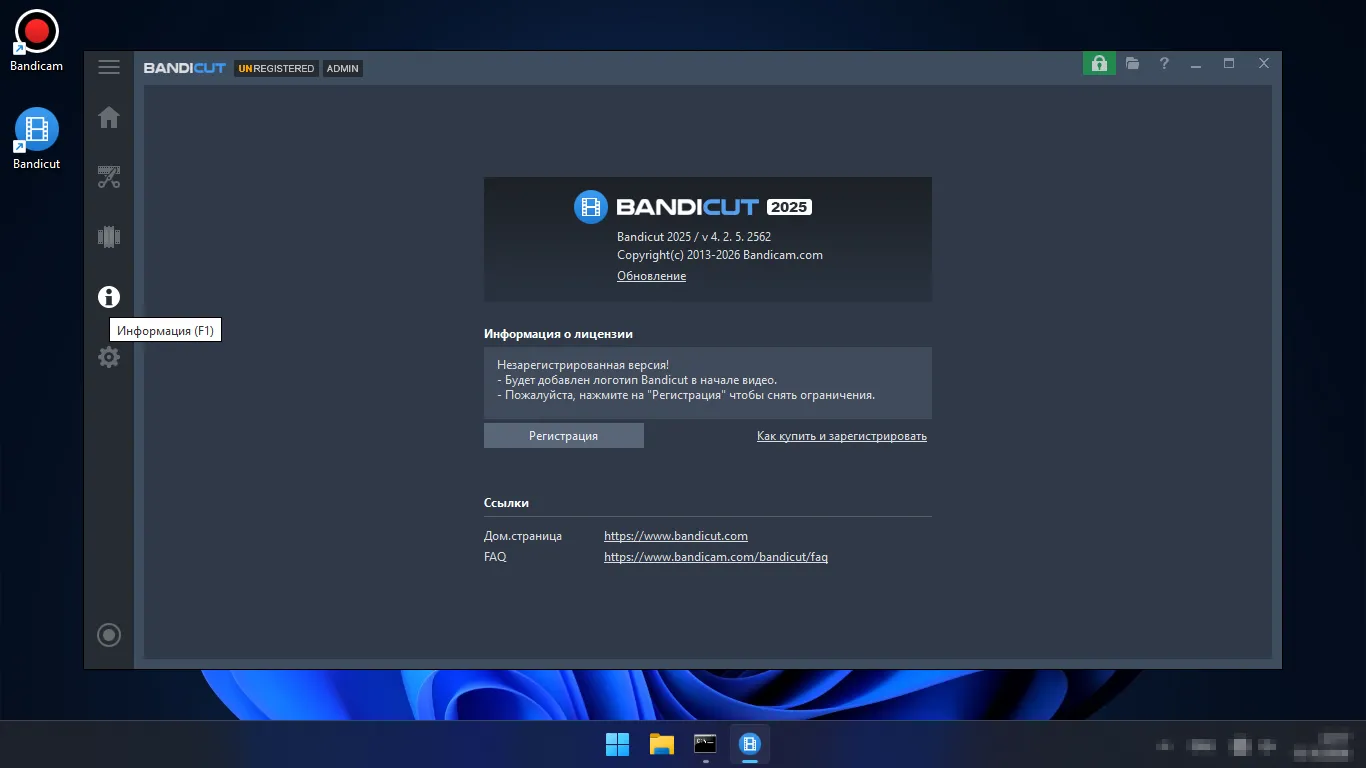Open the settings gear in the sidebar
This screenshot has height=768, width=1366.
[109, 357]
